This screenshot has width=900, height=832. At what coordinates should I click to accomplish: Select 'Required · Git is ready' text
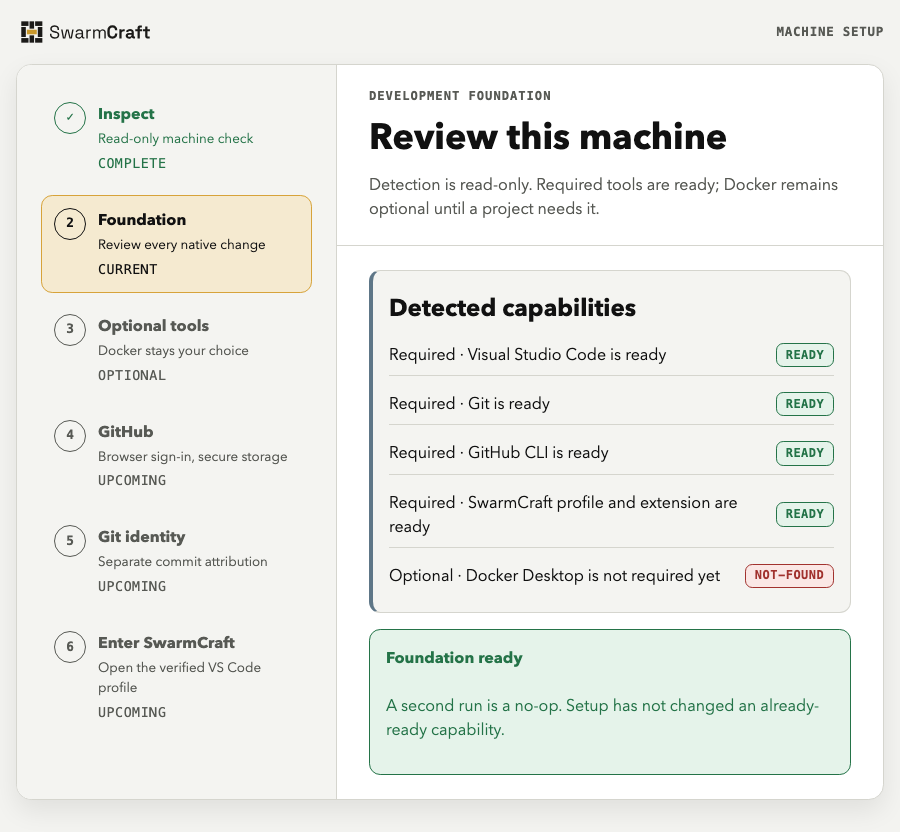469,404
